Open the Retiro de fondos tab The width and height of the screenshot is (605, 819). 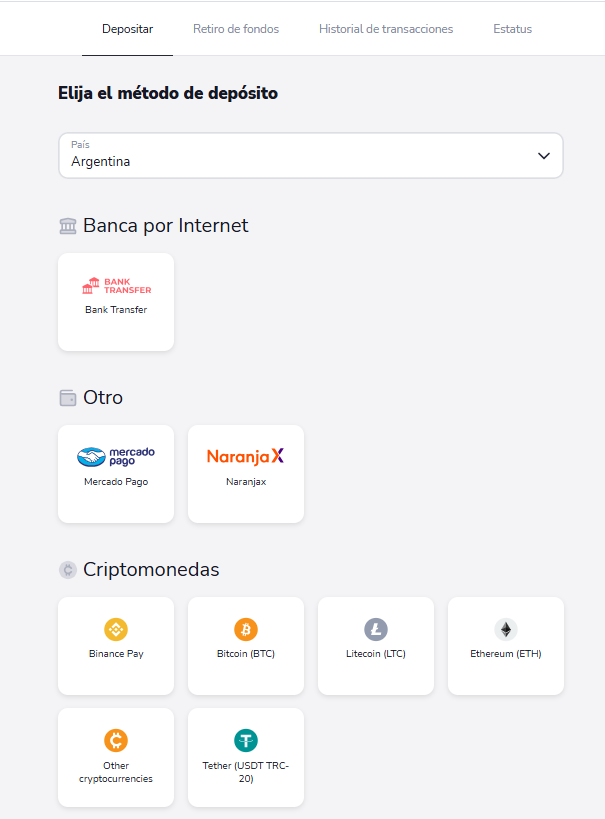[236, 29]
